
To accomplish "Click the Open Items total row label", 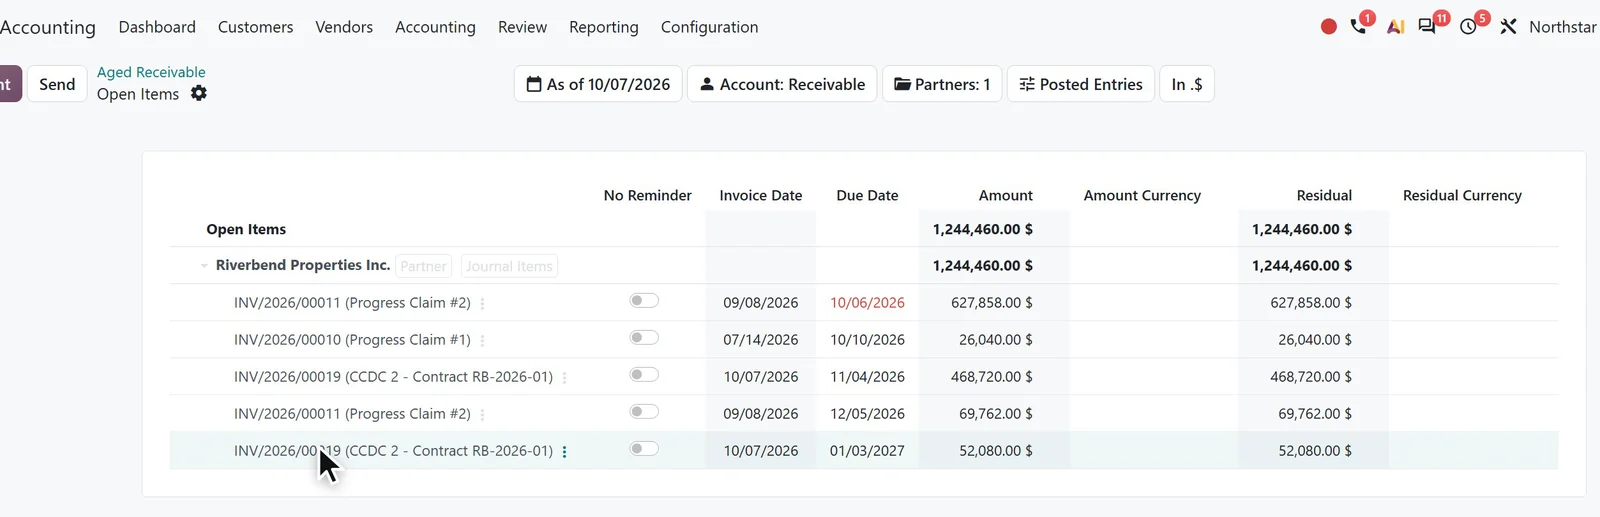I will tap(246, 229).
